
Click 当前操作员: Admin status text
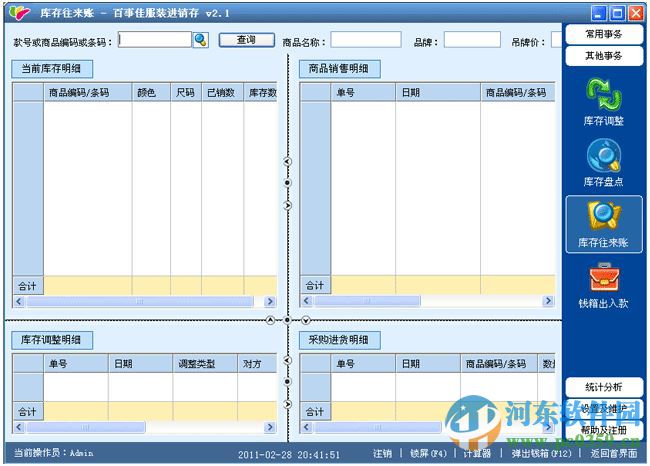[x=53, y=453]
